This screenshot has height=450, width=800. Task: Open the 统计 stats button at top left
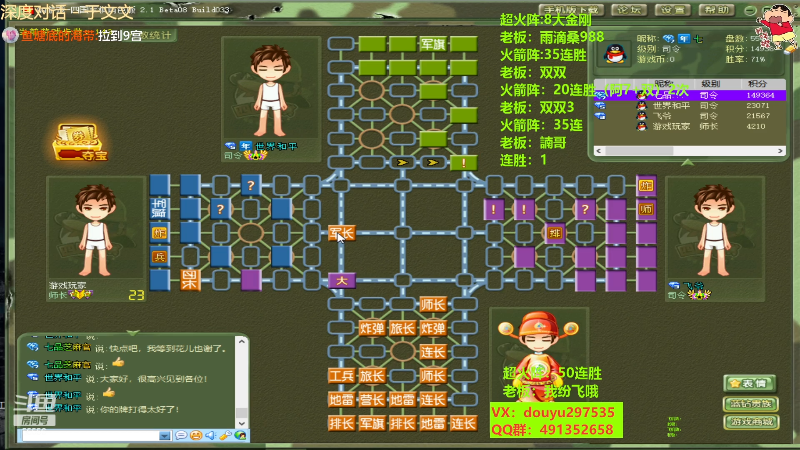[157, 35]
